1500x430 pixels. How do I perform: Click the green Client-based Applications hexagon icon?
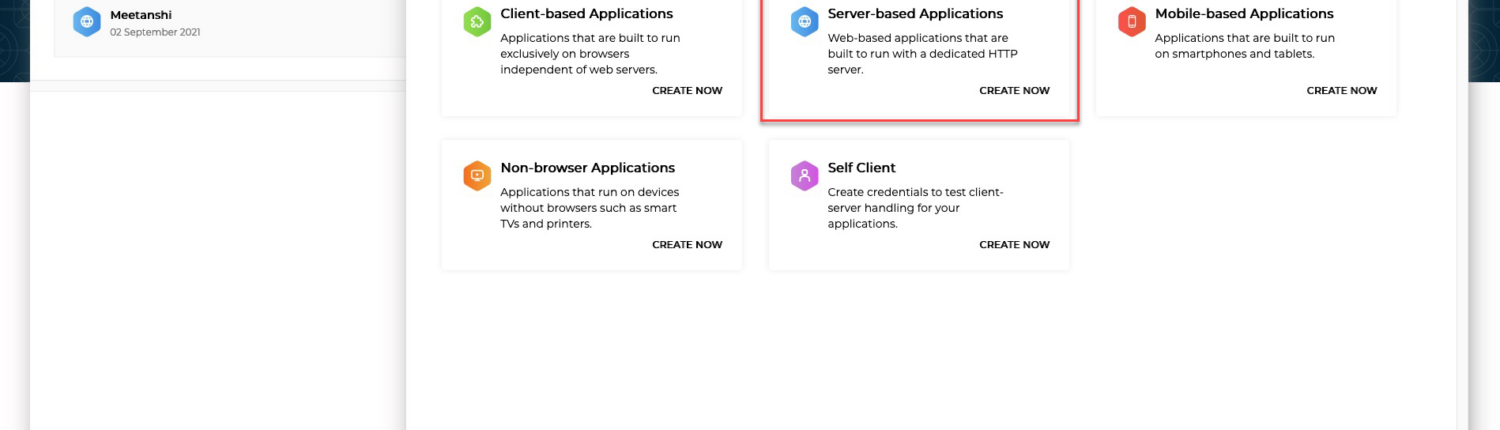(477, 21)
